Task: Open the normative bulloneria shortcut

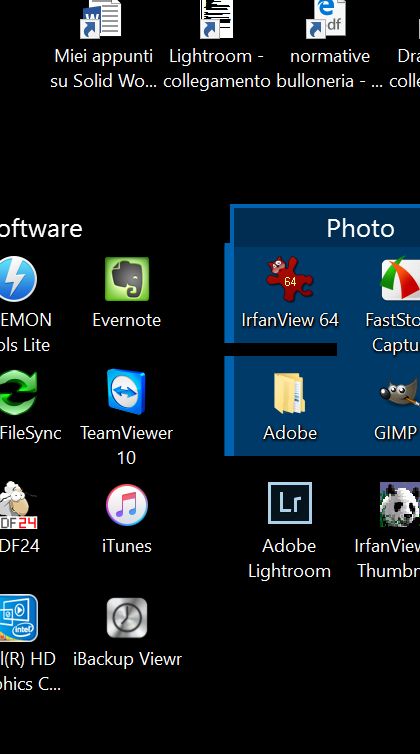Action: [x=326, y=19]
